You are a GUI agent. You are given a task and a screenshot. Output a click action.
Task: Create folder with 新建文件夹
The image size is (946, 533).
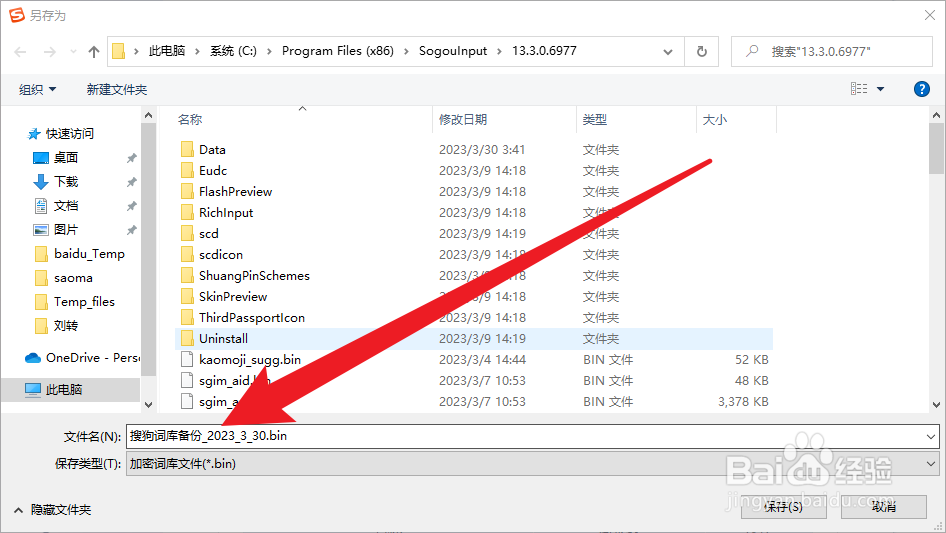pyautogui.click(x=116, y=89)
